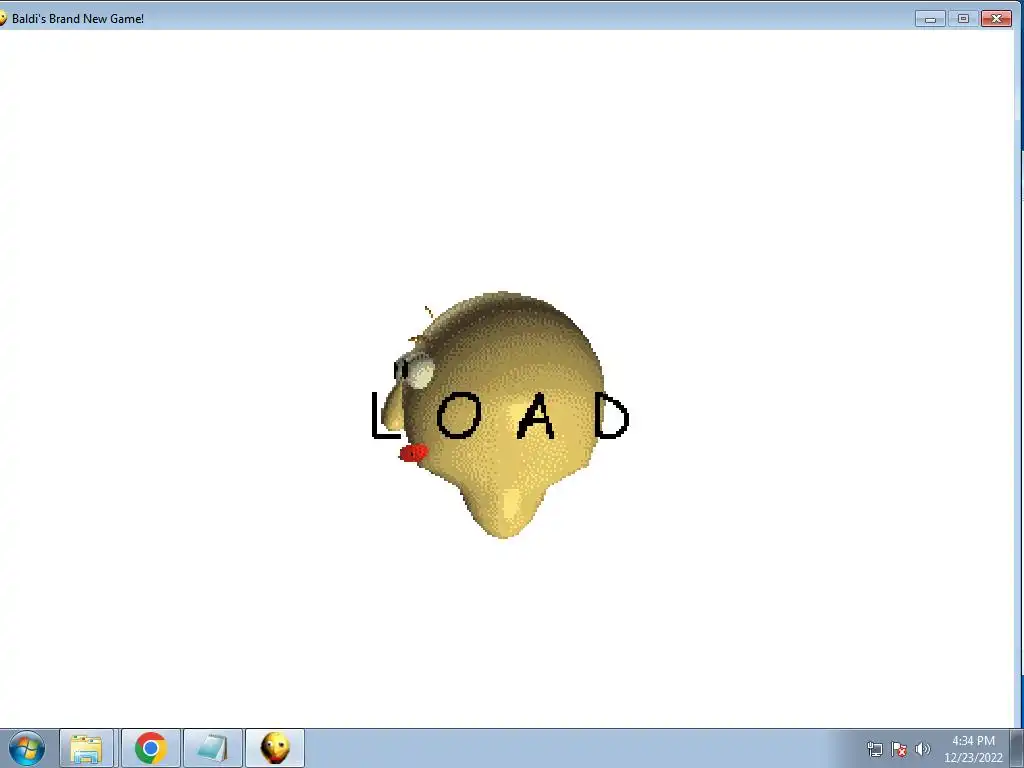
Task: Select the Baldi game taskbar button
Action: tap(275, 748)
